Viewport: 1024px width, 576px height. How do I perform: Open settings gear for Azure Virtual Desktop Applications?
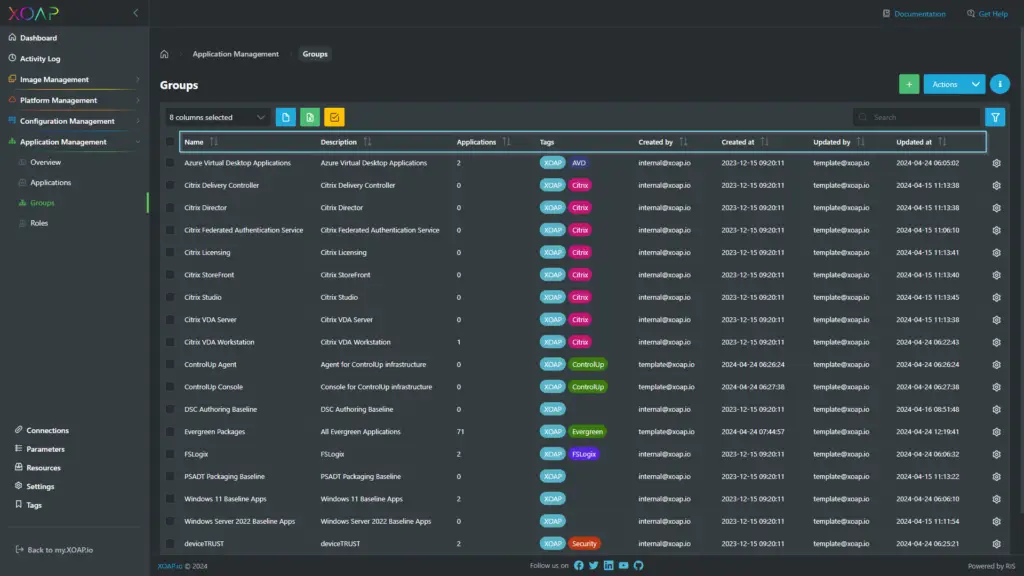(x=996, y=163)
